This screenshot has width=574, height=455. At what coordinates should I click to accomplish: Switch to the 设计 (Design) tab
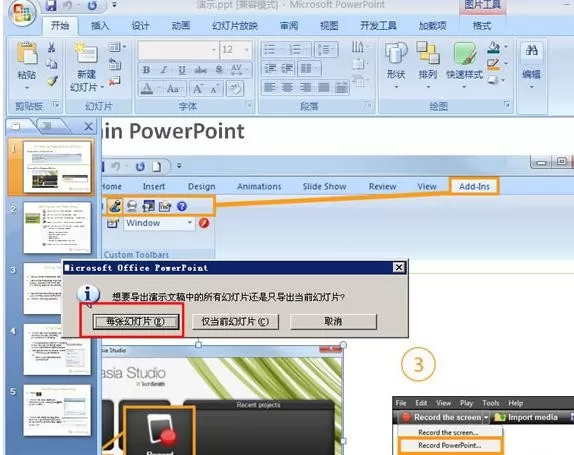click(141, 26)
